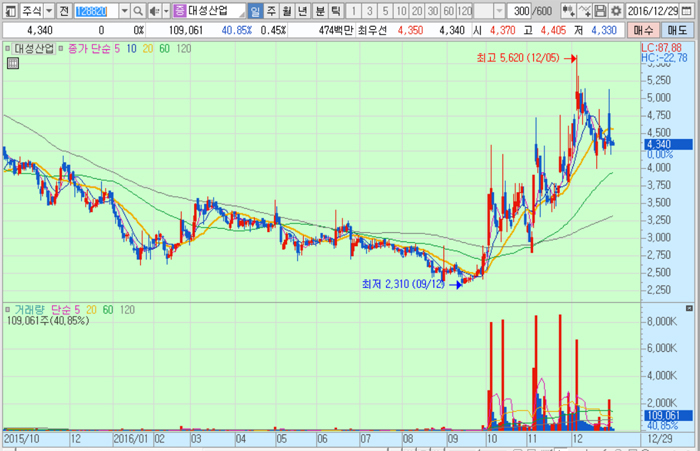Screen dimensions: 700x451
Task: Click the 매수 buy button
Action: coord(644,30)
